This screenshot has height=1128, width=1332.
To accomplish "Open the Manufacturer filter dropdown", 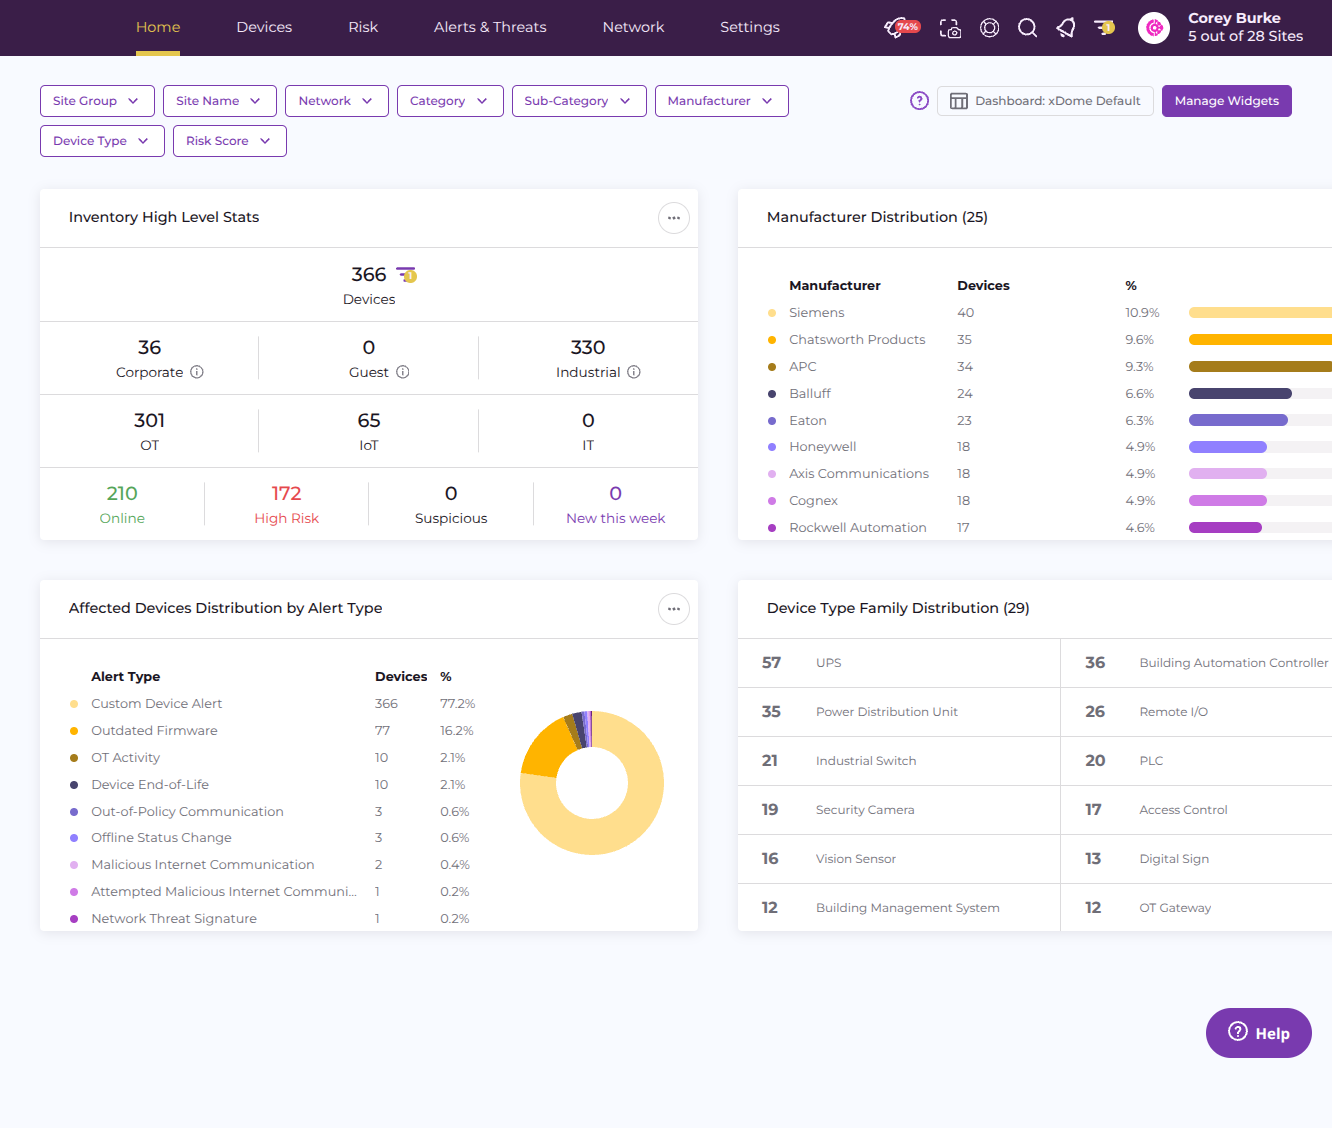I will coord(721,101).
